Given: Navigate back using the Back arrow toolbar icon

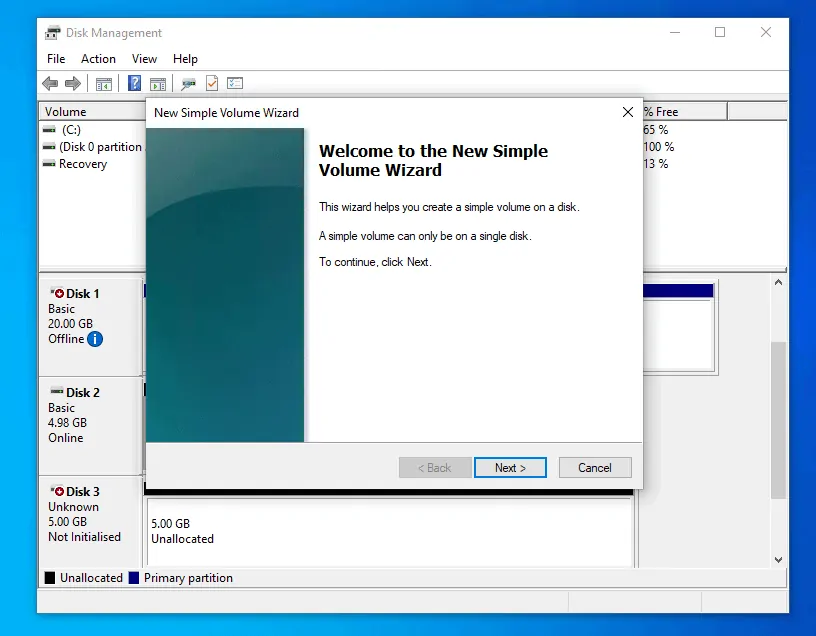Looking at the screenshot, I should [x=50, y=83].
